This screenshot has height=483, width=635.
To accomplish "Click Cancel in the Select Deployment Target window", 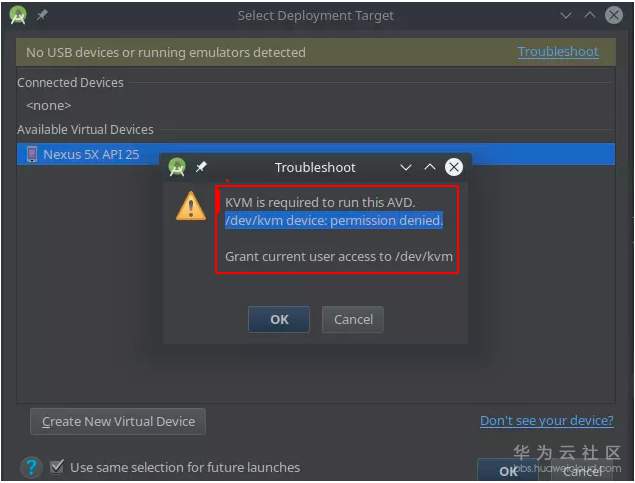I will 582,471.
